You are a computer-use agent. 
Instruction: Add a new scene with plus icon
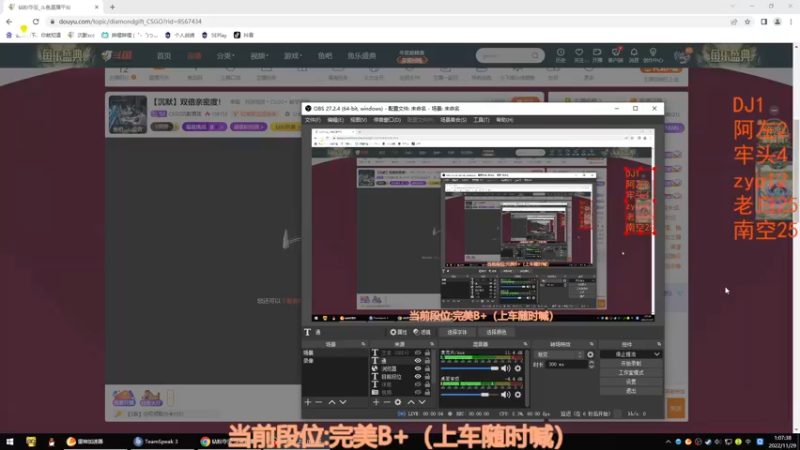point(308,402)
